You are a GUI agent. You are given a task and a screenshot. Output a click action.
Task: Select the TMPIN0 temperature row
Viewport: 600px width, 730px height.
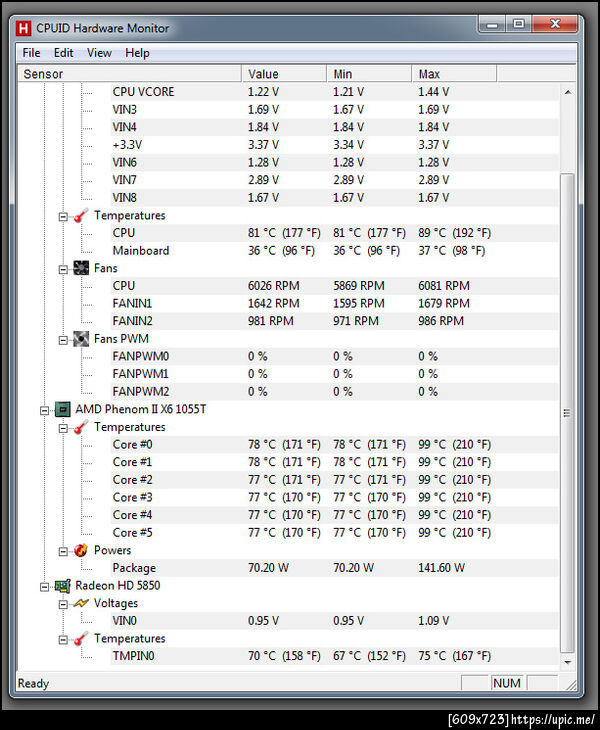pos(334,656)
